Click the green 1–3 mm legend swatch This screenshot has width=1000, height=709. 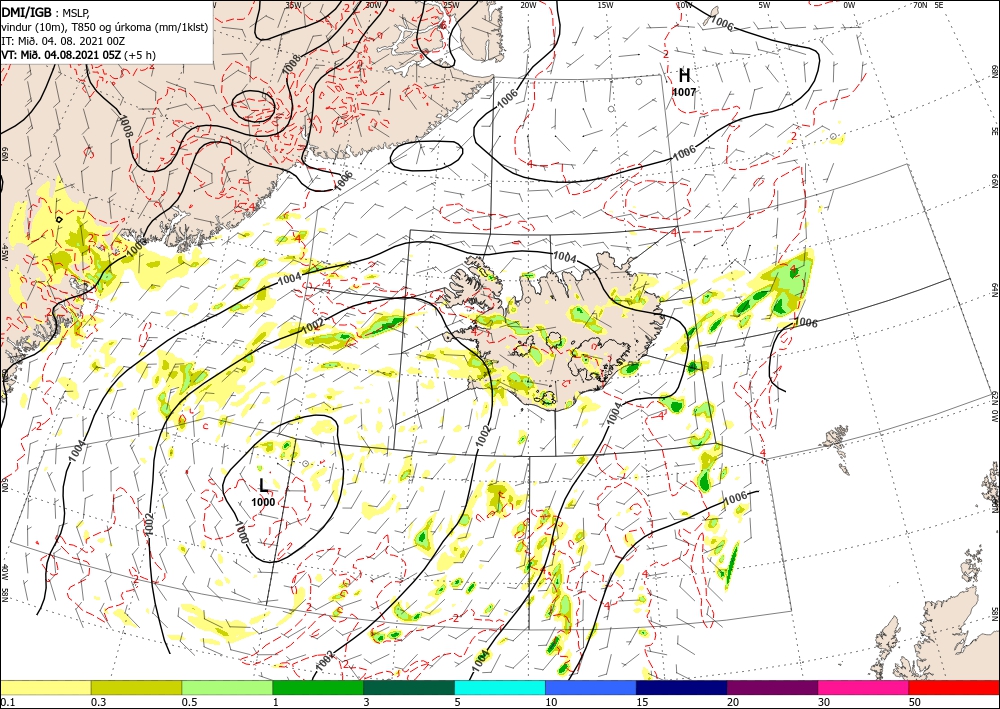(318, 688)
